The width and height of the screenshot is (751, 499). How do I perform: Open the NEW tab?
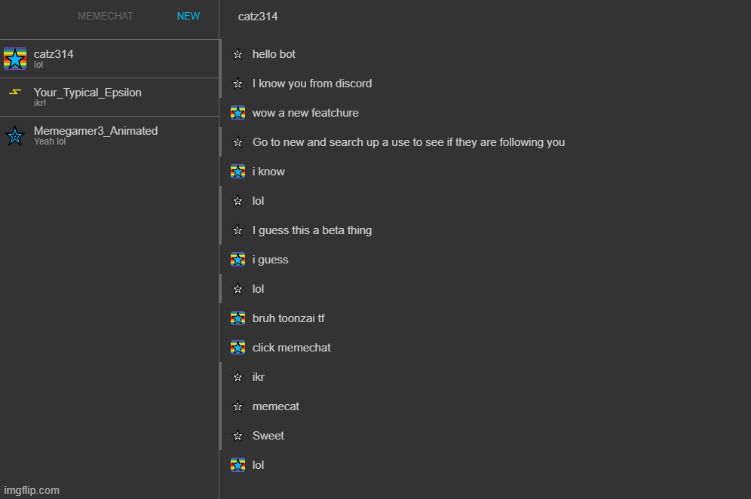pos(188,17)
